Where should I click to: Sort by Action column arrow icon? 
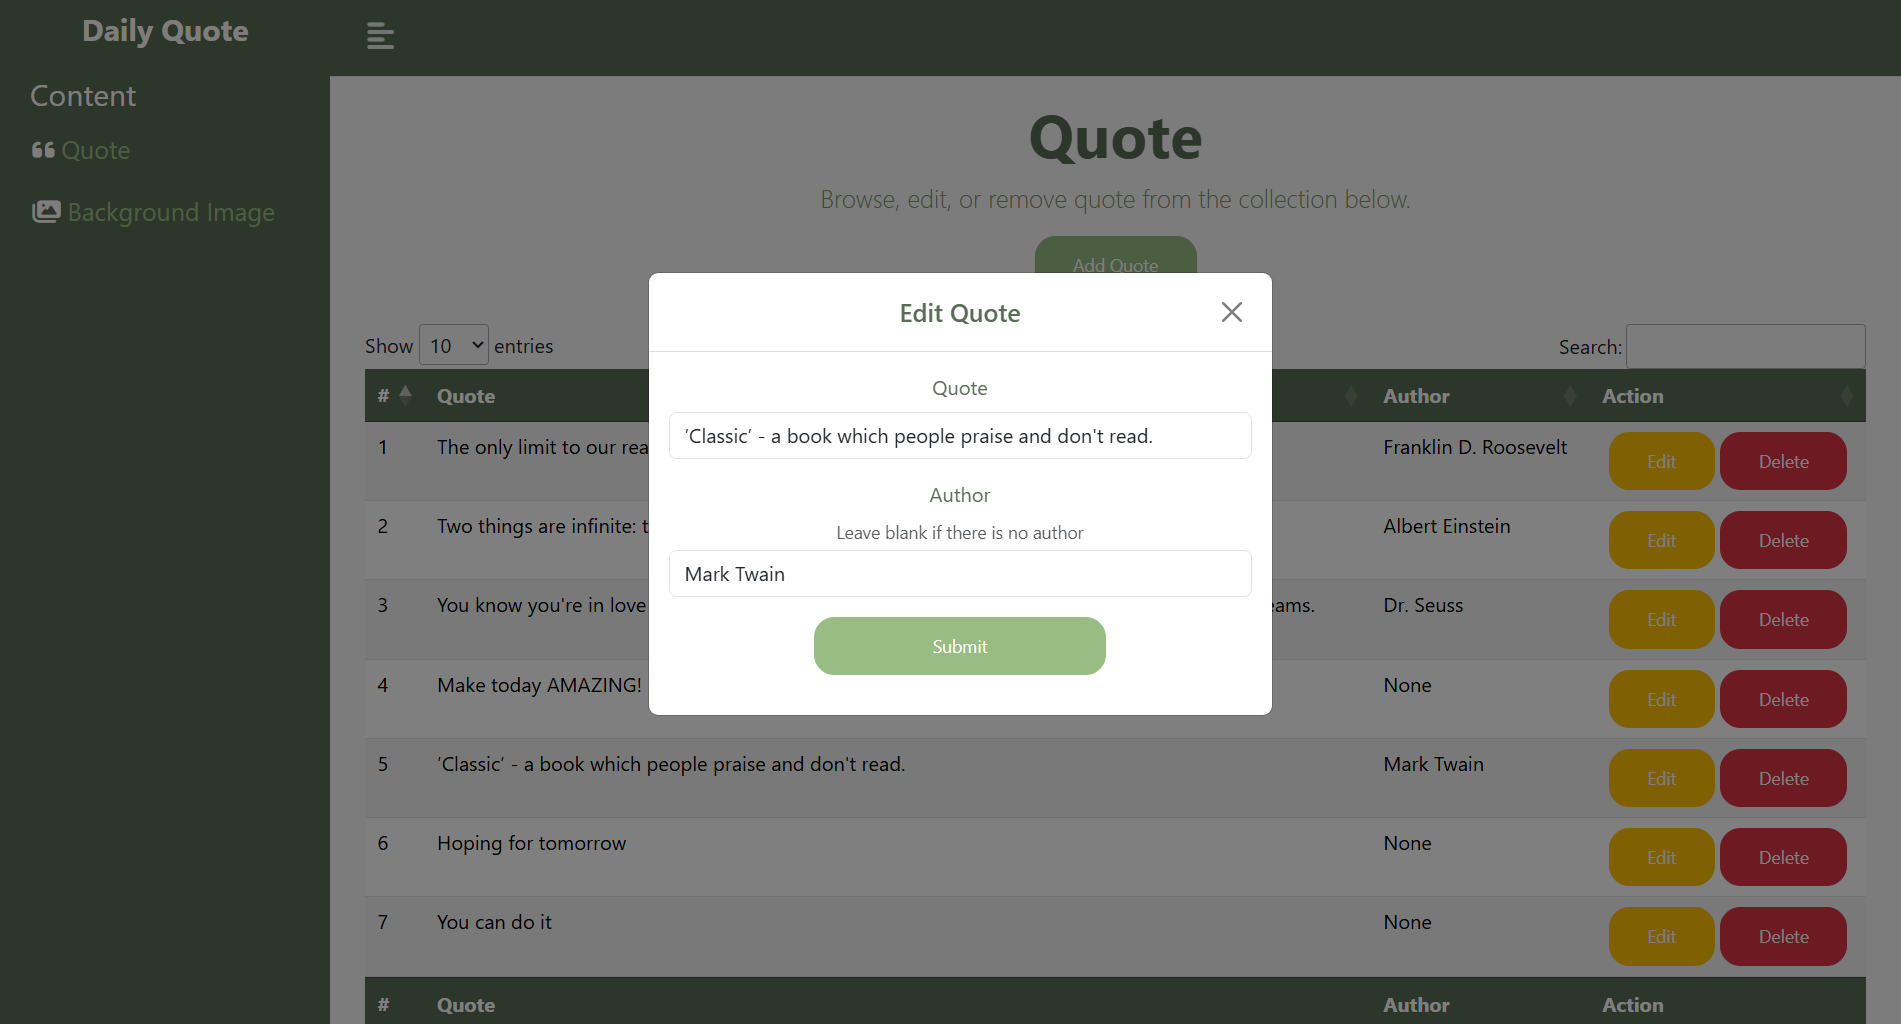pyautogui.click(x=1846, y=396)
